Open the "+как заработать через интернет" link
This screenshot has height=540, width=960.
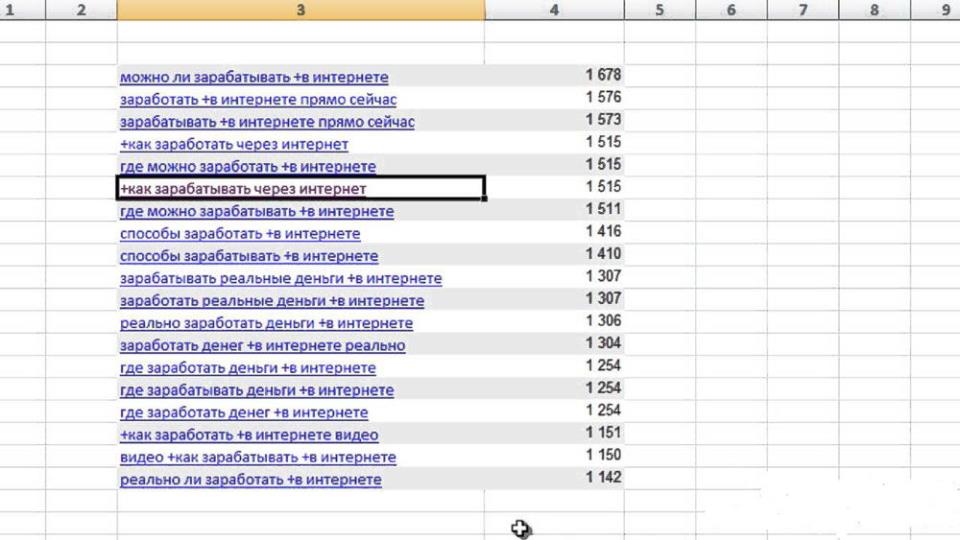(234, 144)
